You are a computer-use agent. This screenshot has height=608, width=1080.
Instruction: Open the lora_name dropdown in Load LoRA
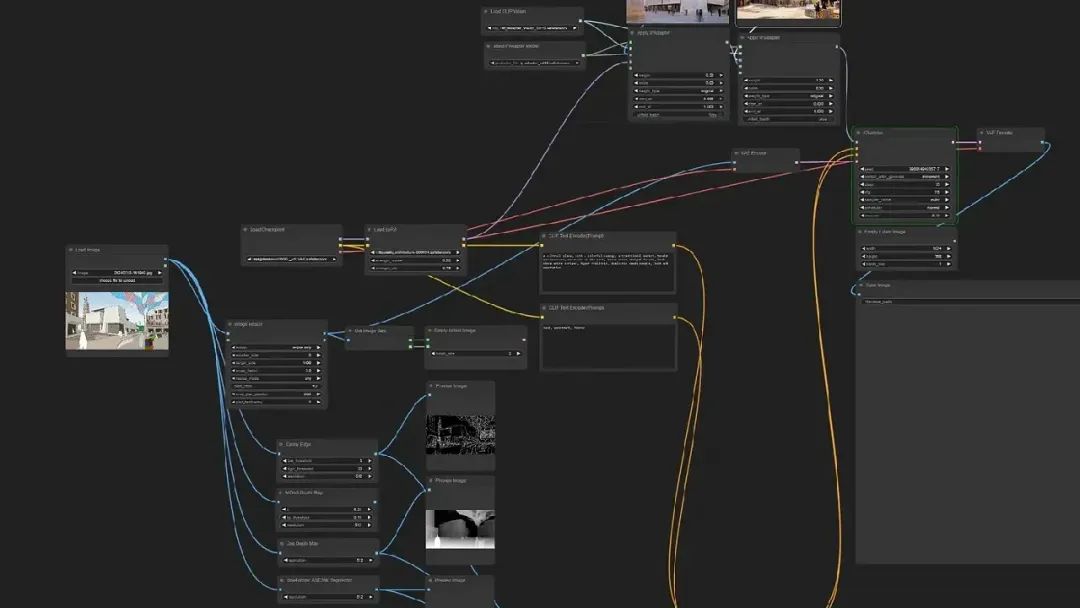(x=415, y=253)
